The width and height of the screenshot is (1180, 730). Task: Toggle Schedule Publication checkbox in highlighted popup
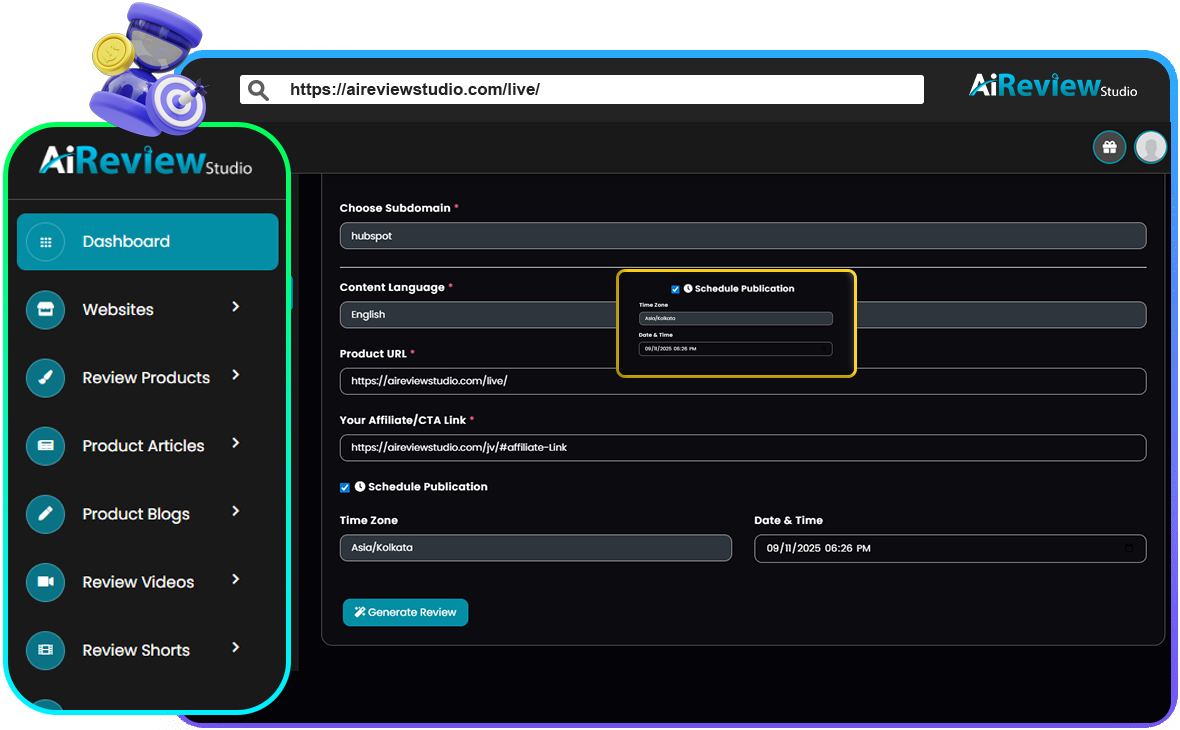pyautogui.click(x=675, y=289)
